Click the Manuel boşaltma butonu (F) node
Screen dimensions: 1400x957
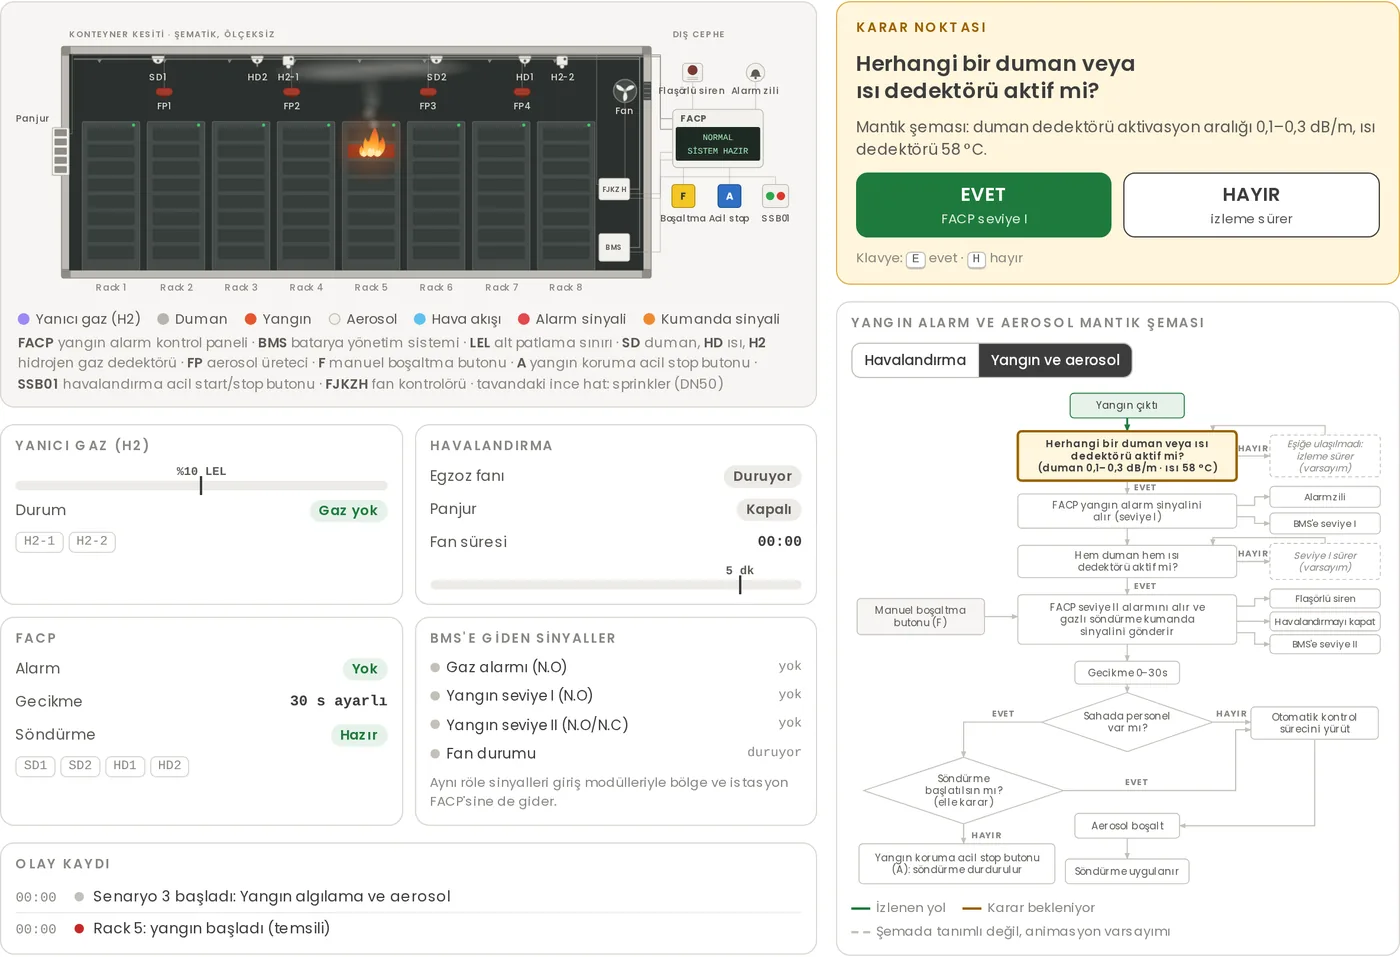click(920, 616)
